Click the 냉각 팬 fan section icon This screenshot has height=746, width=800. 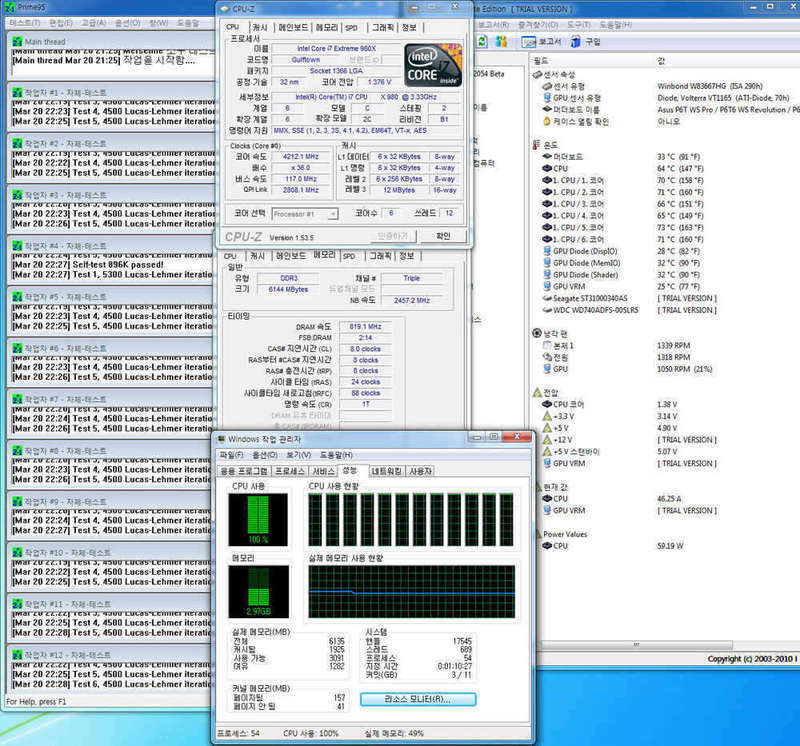coord(536,333)
